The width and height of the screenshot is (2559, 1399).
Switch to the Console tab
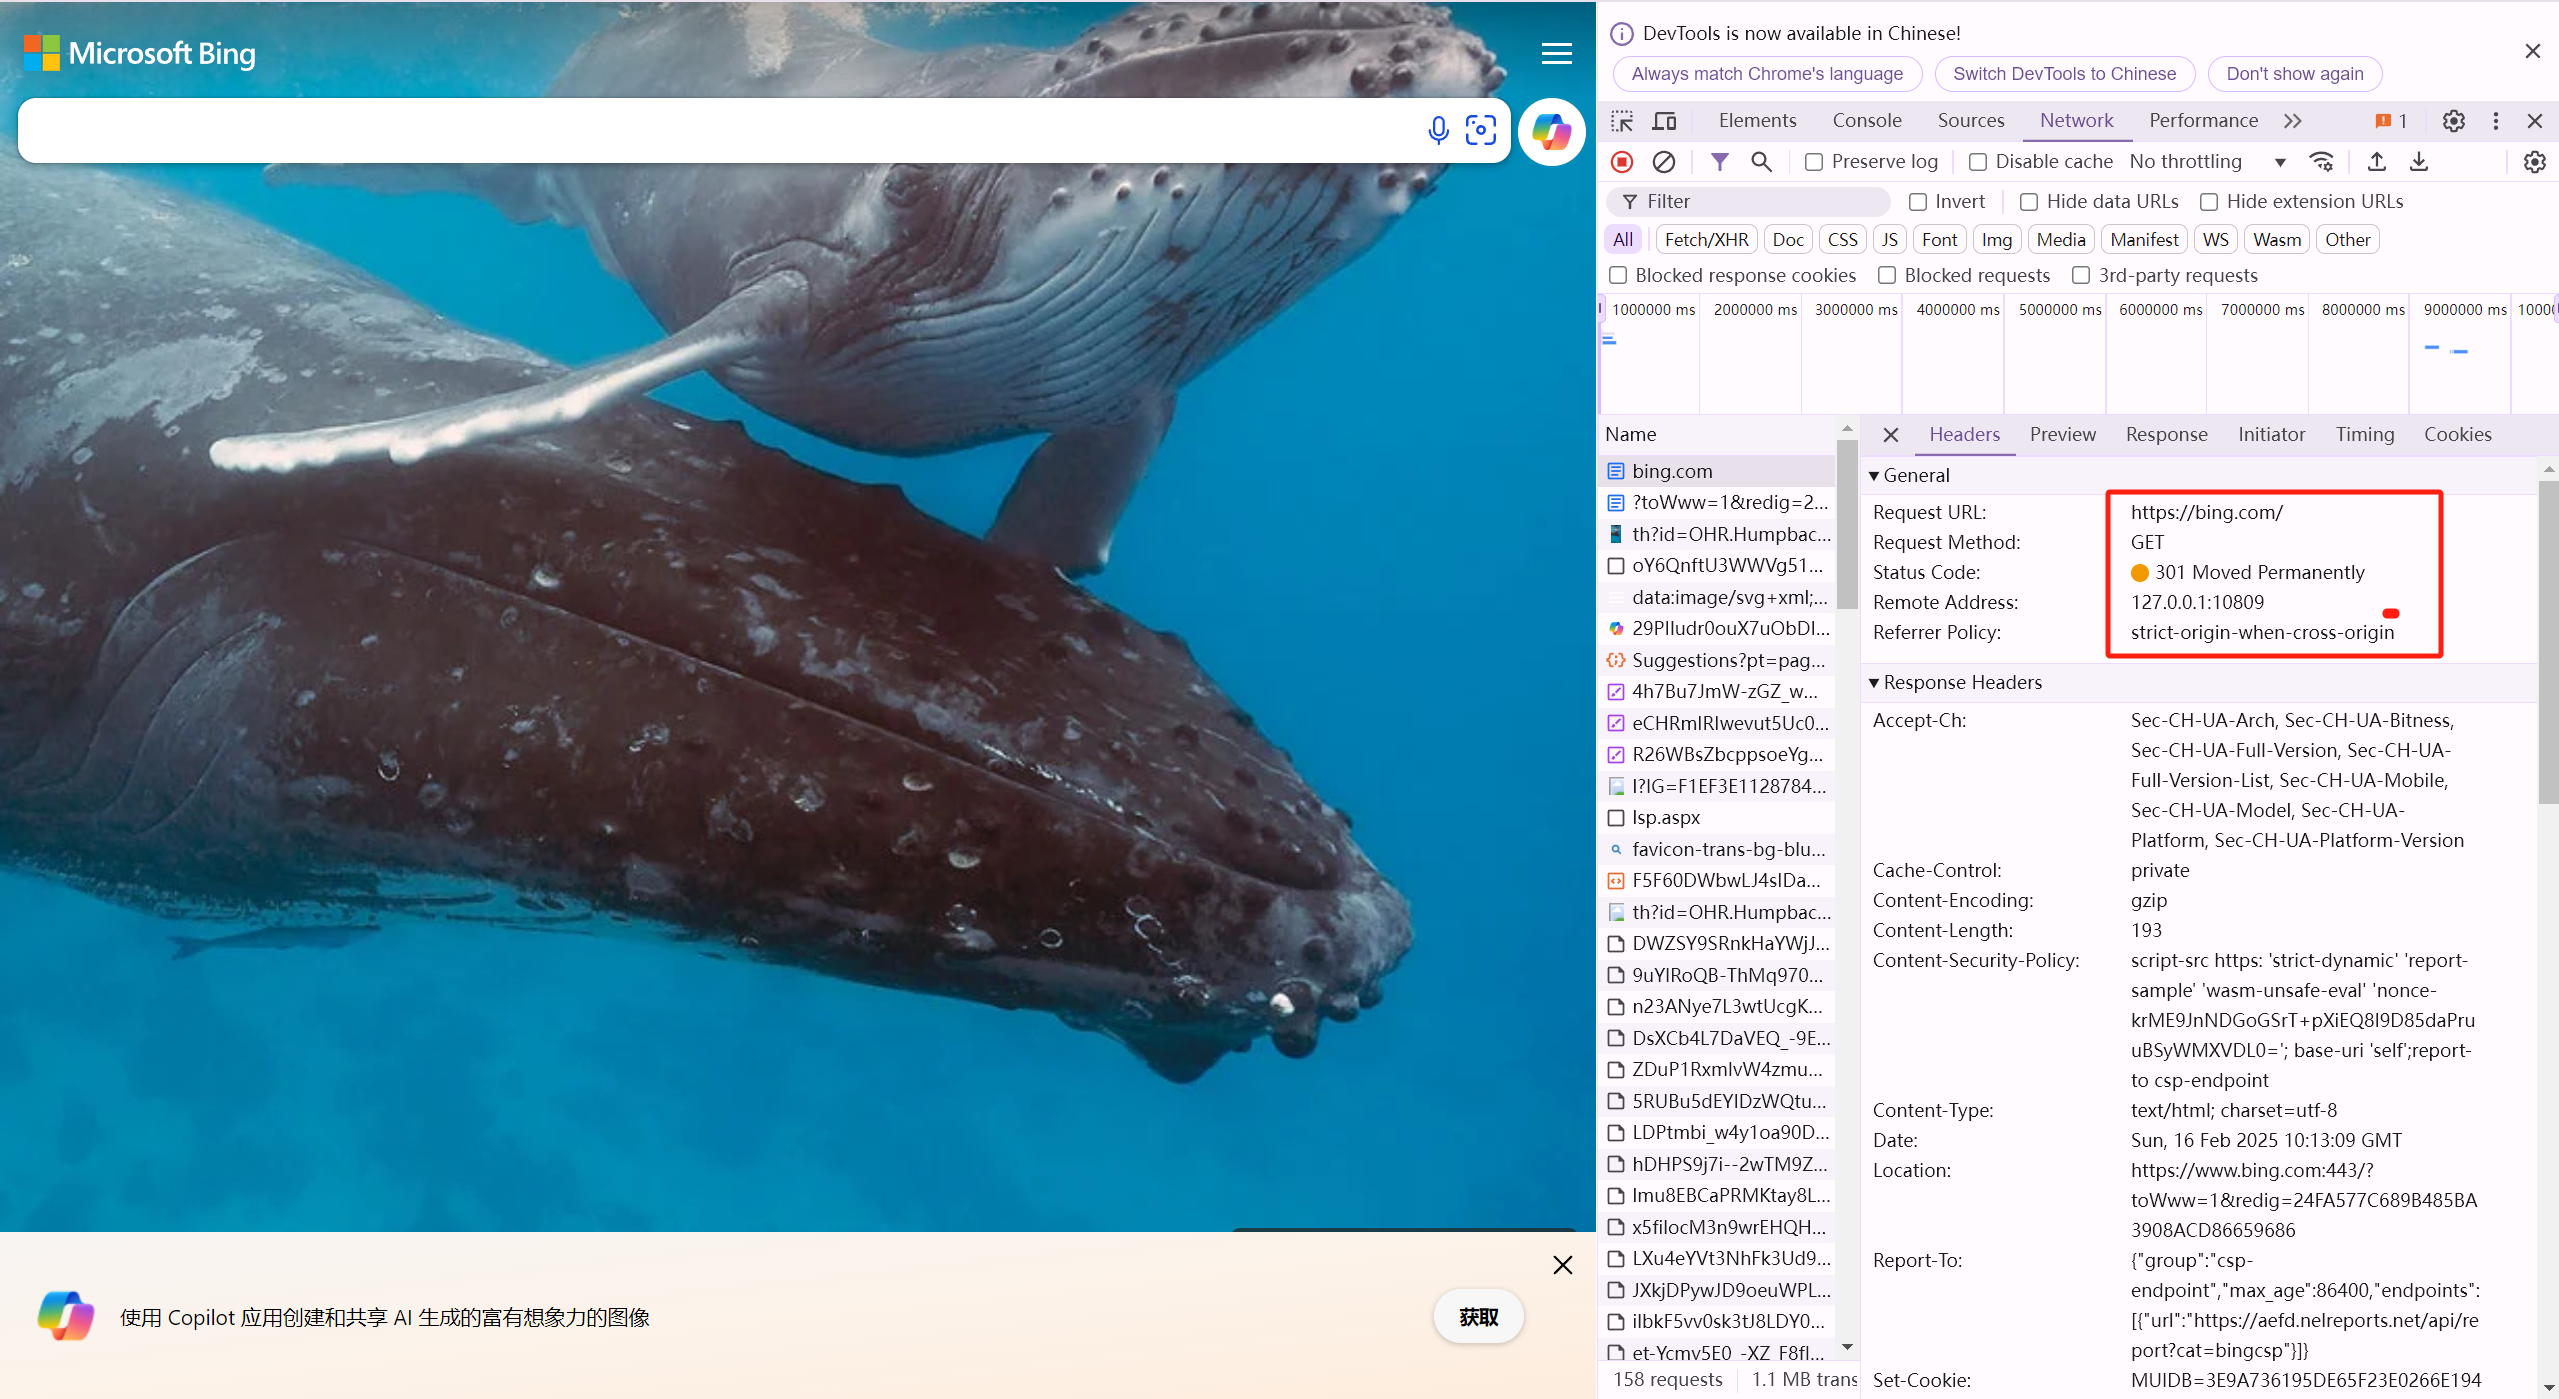[x=1866, y=121]
